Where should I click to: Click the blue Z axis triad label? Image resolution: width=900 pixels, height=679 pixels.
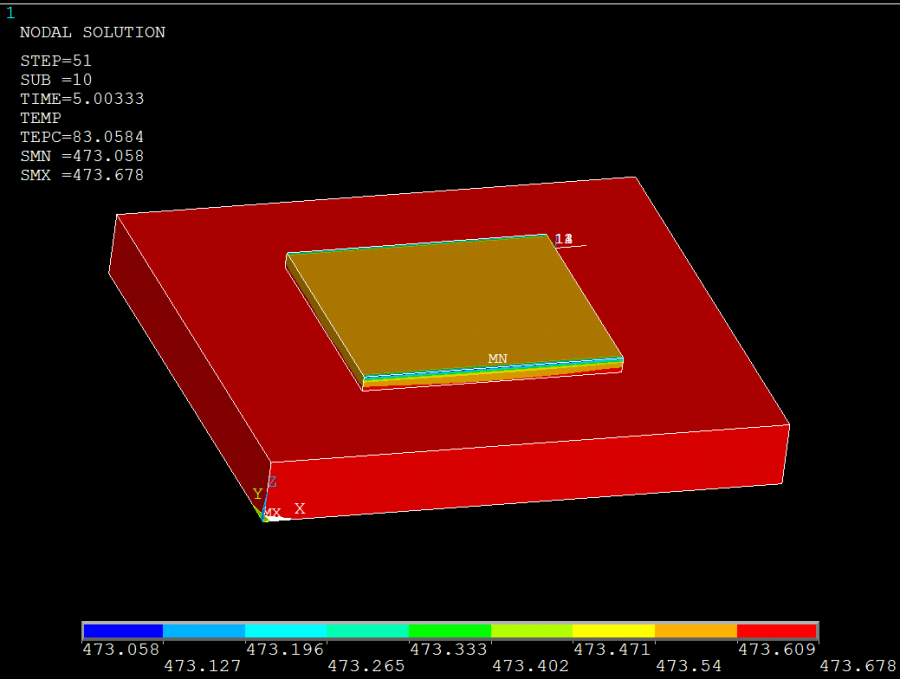point(272,482)
